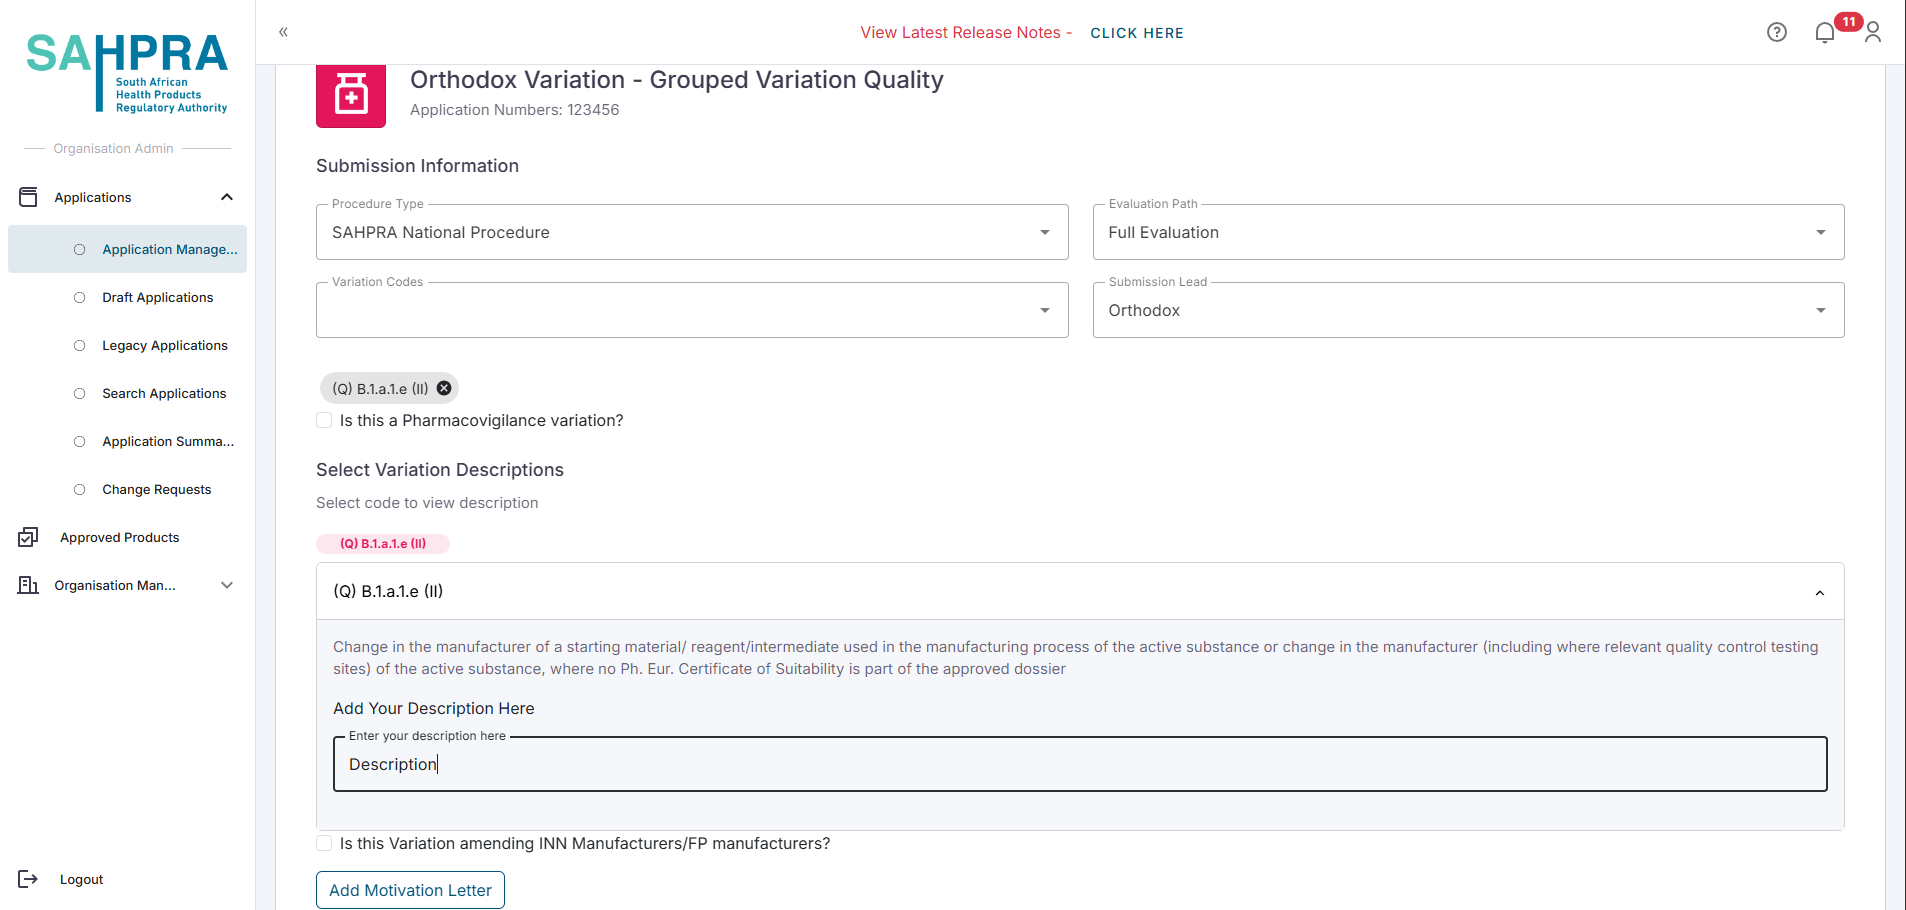Open the Procedure Type dropdown
This screenshot has width=1906, height=910.
(691, 233)
